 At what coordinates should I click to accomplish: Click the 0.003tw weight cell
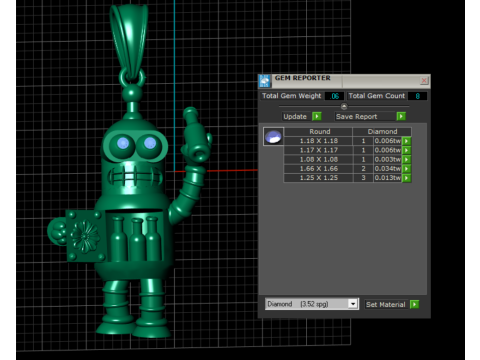(x=388, y=160)
